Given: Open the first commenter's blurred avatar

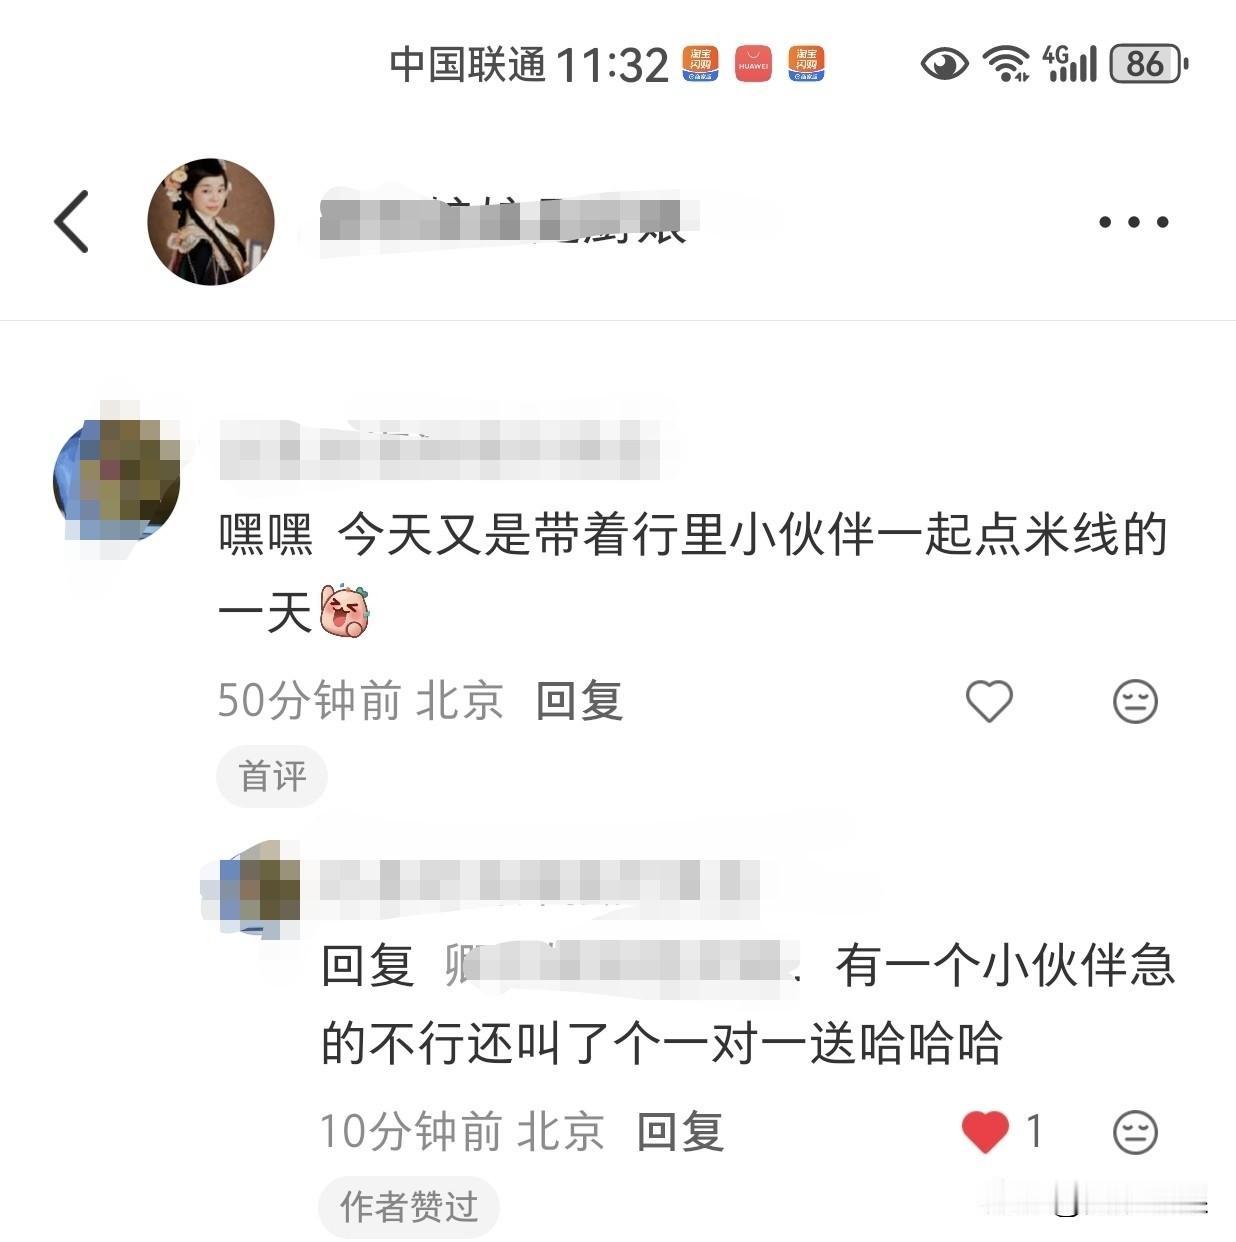Looking at the screenshot, I should tap(117, 483).
